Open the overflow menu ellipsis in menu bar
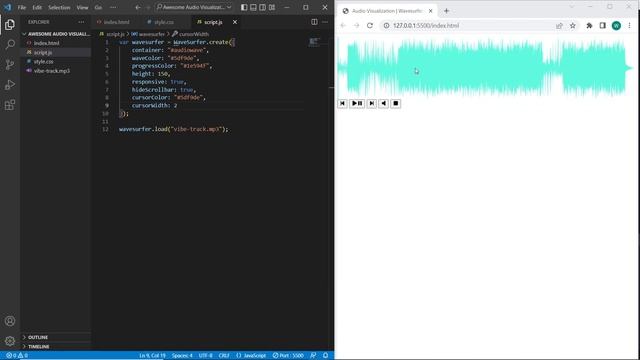This screenshot has height=360, width=640. point(113,7)
